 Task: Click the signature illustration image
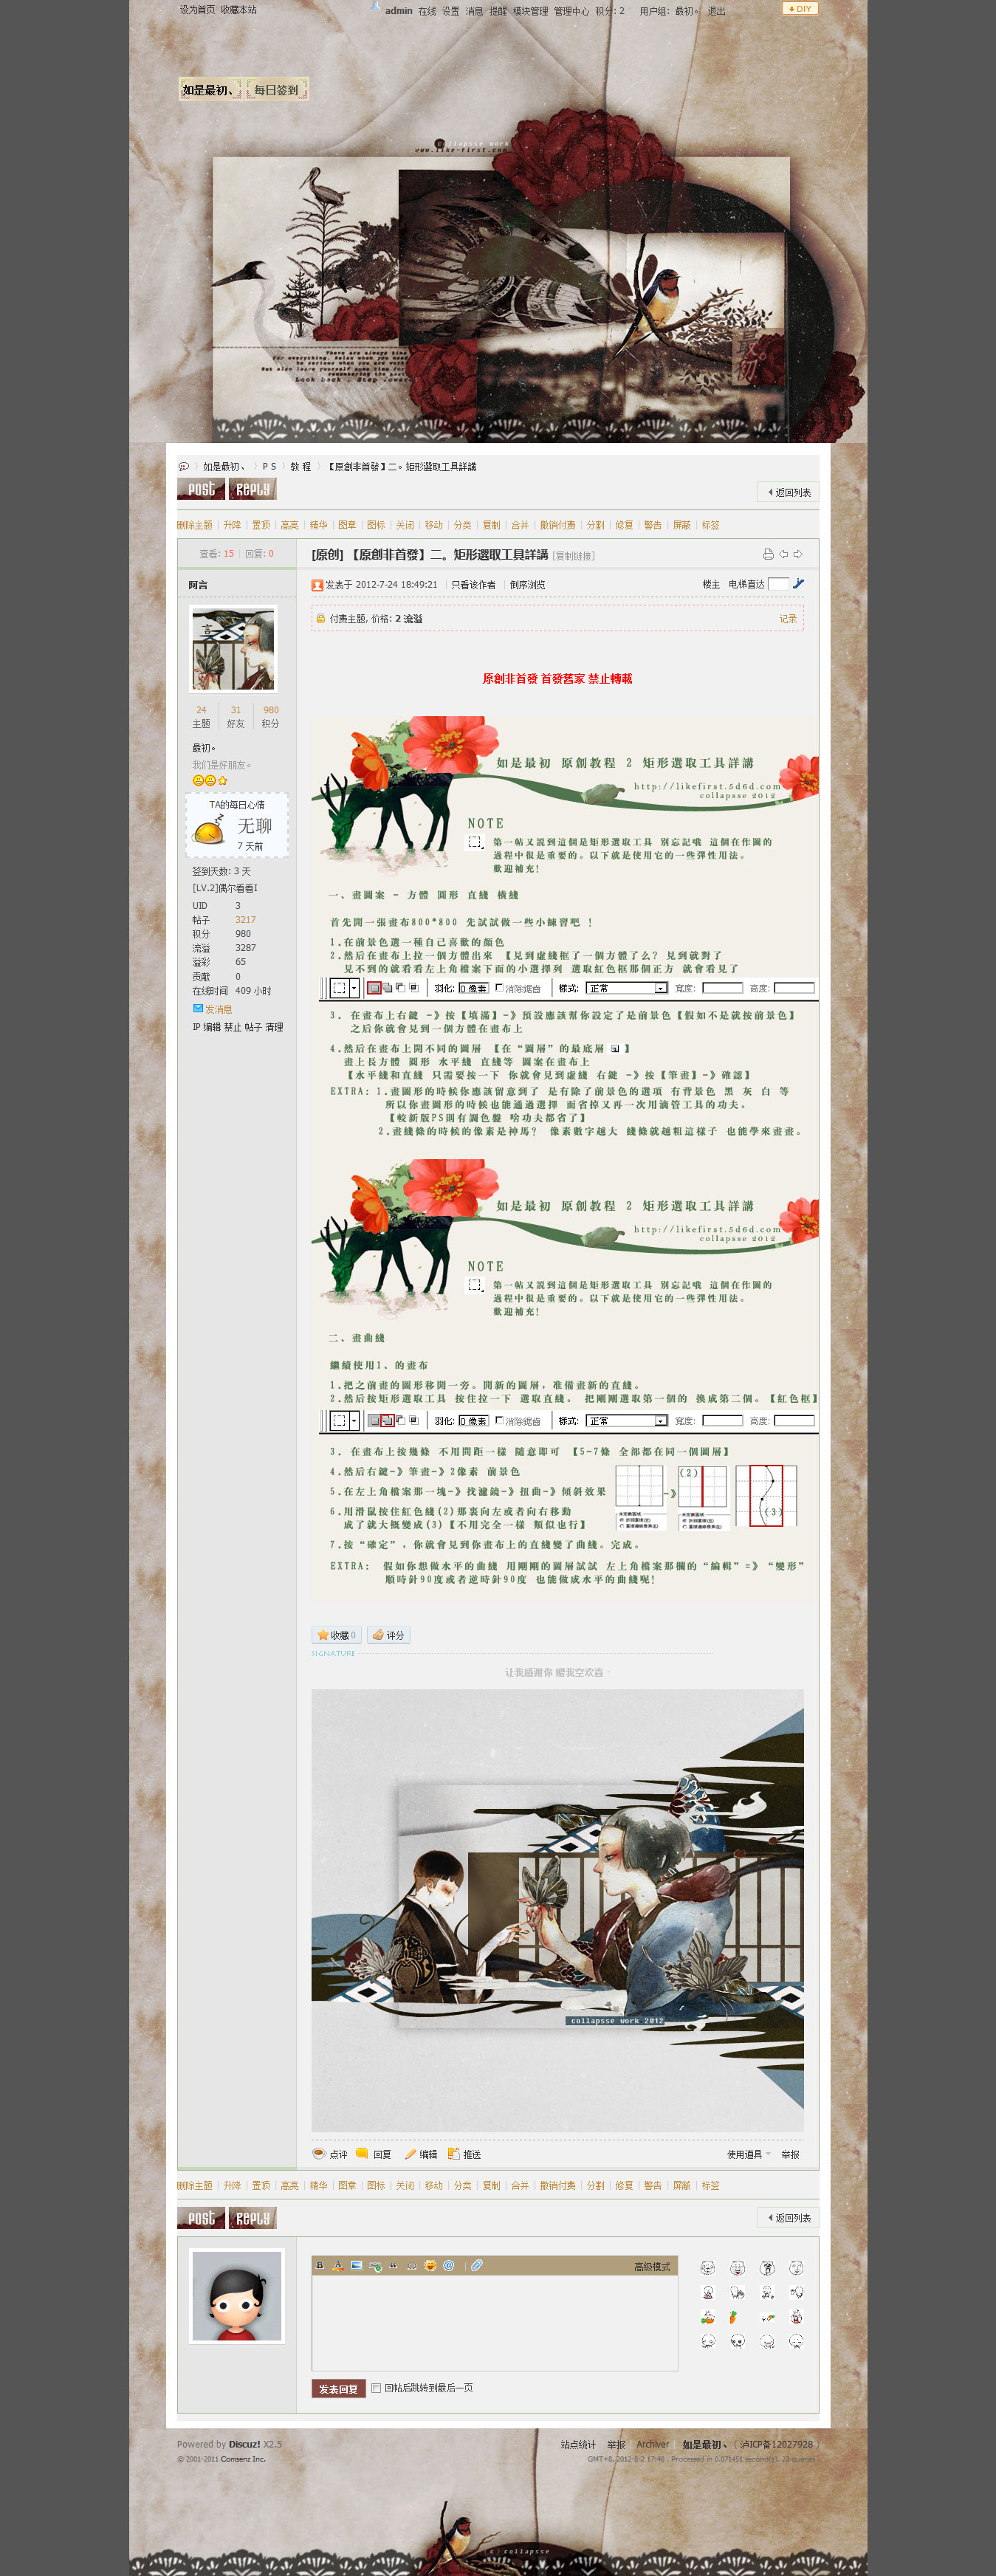click(x=557, y=1910)
